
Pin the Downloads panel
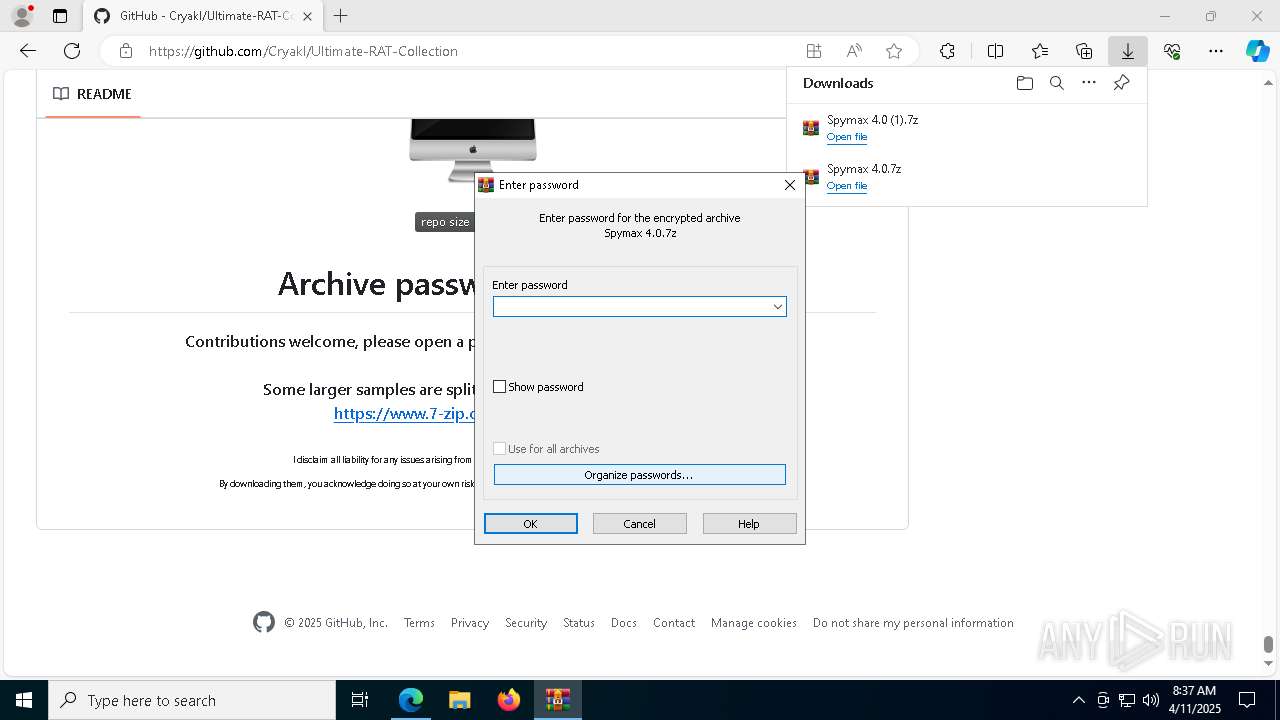pyautogui.click(x=1121, y=83)
